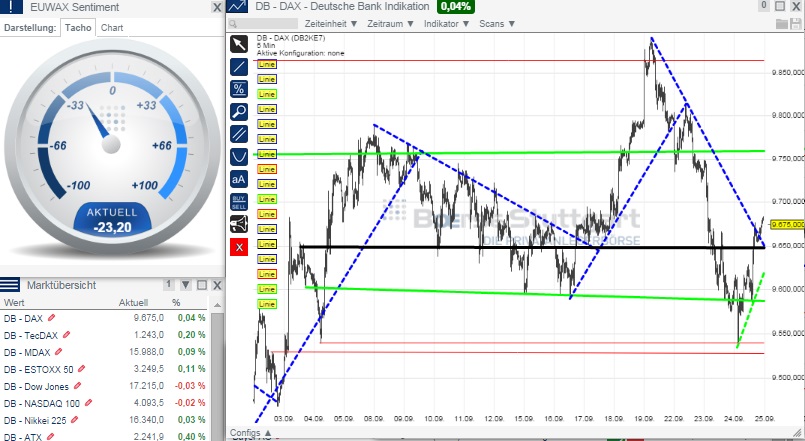This screenshot has width=805, height=441.
Task: Open the Zeitraum dropdown
Action: pyautogui.click(x=390, y=24)
